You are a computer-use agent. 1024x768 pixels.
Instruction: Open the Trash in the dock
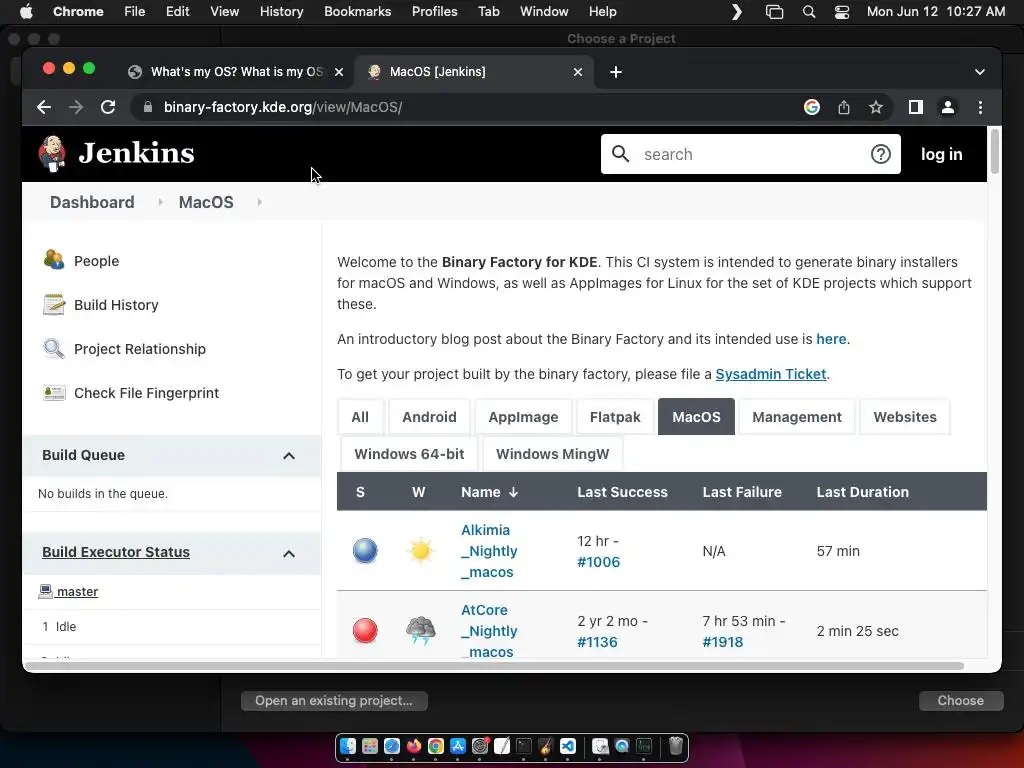tap(675, 746)
